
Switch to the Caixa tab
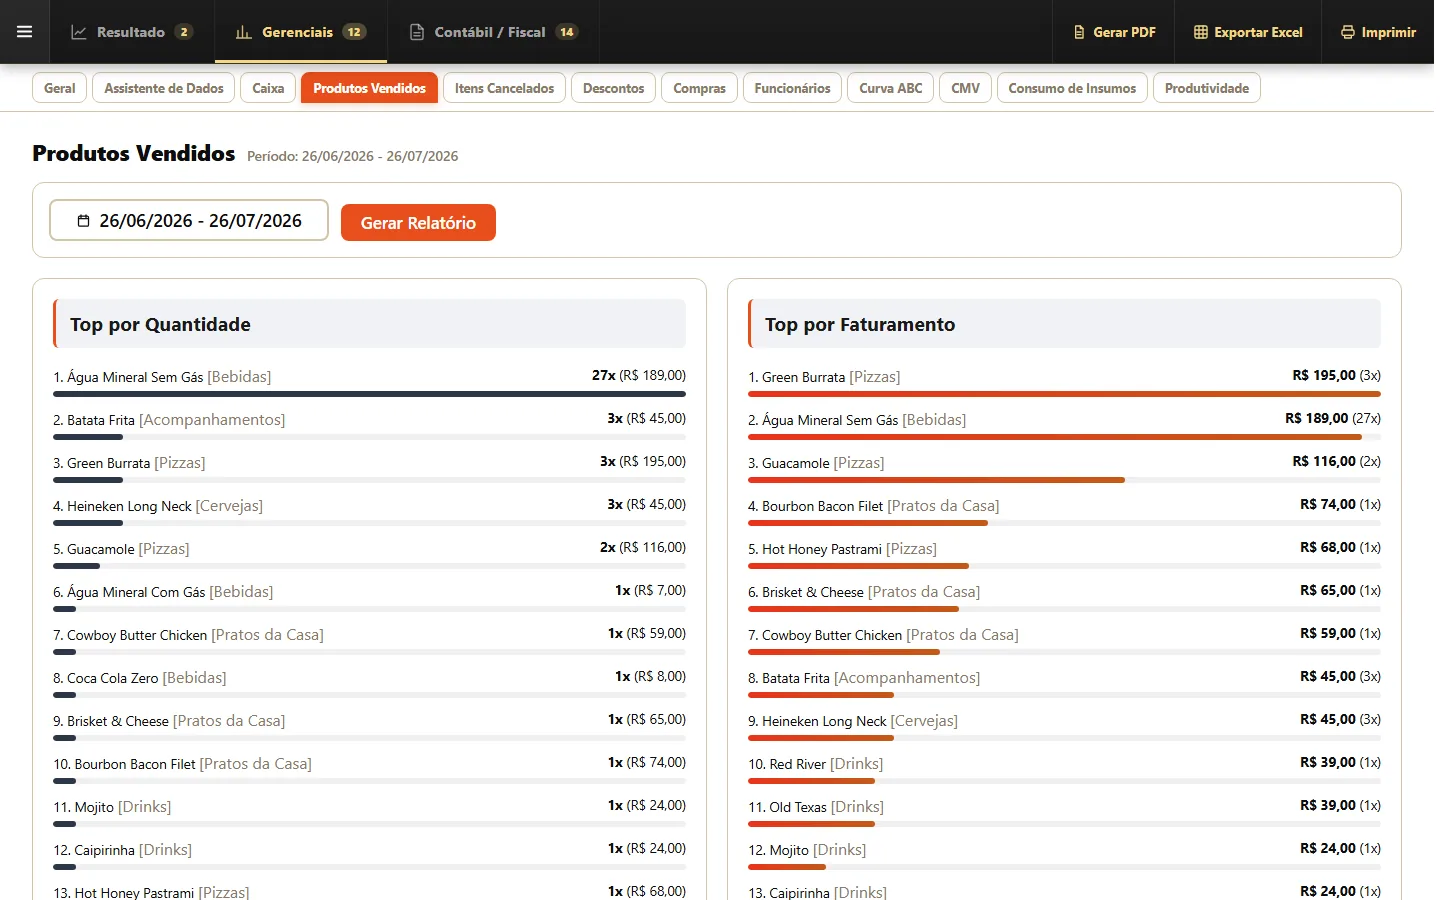click(268, 88)
